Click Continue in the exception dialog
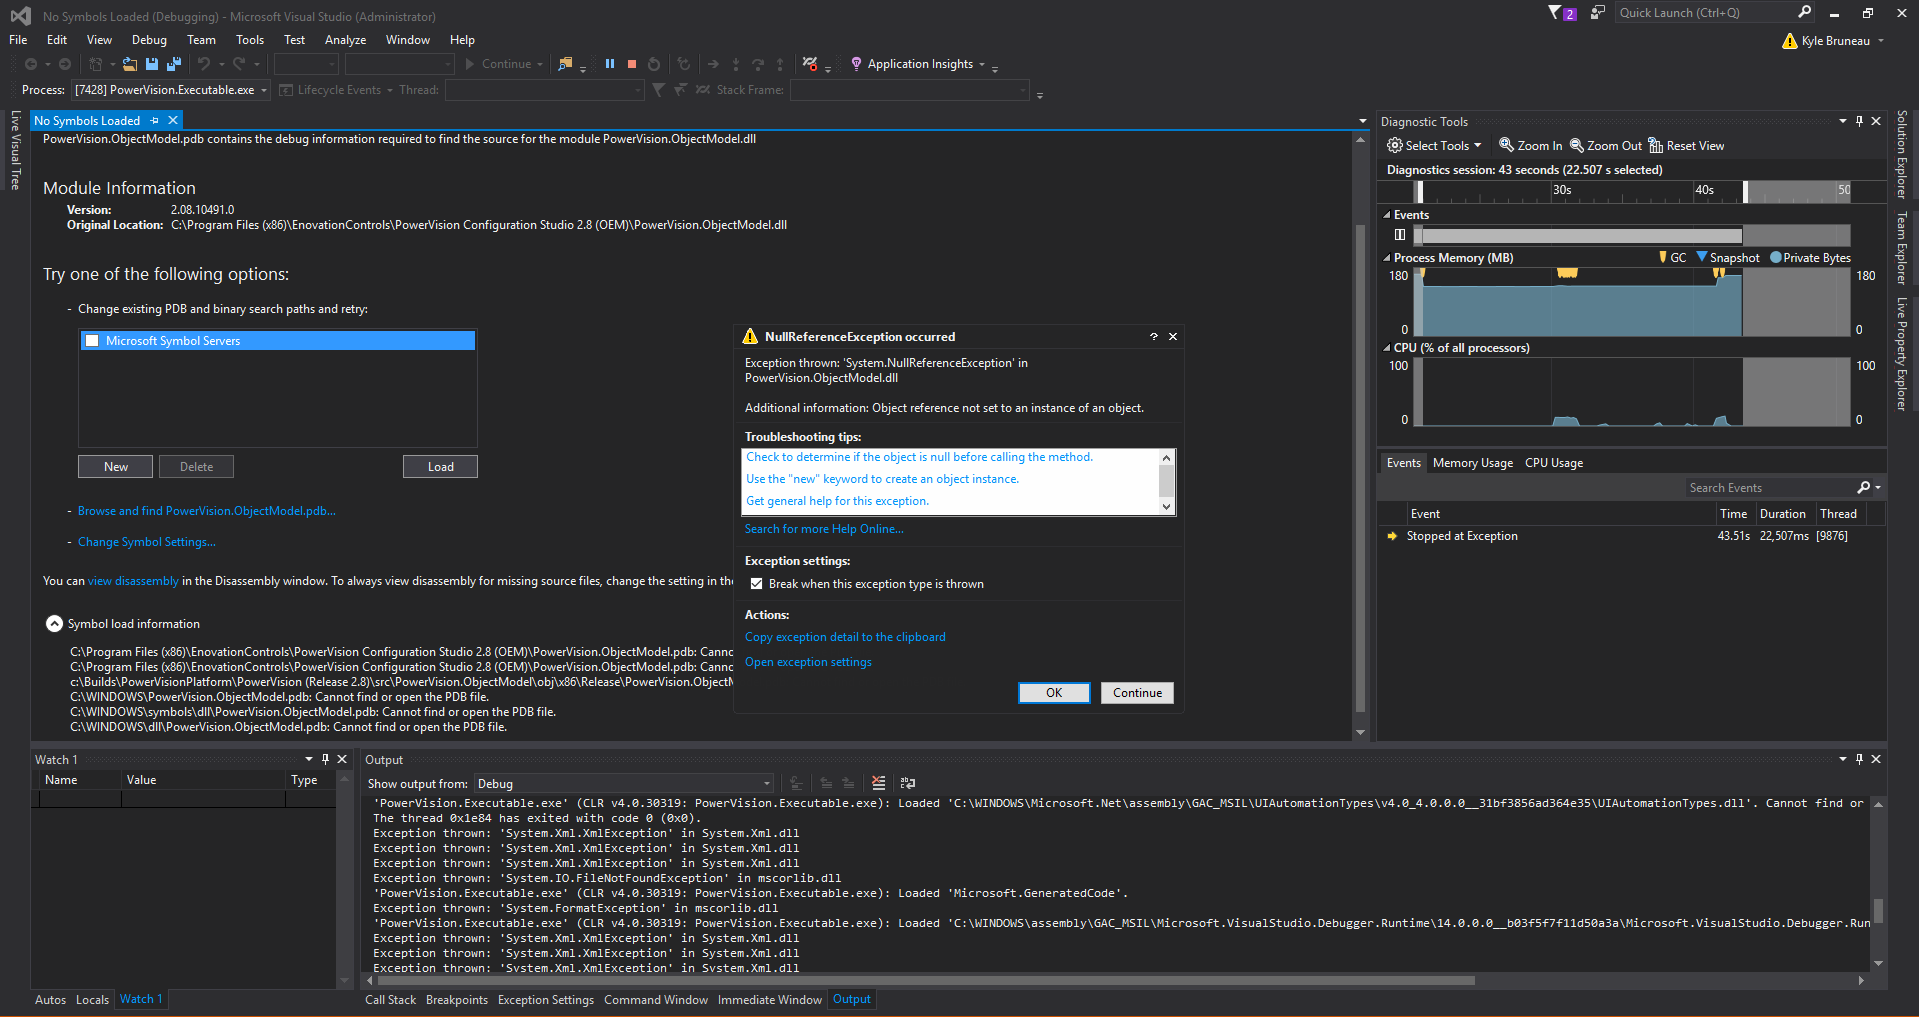This screenshot has height=1017, width=1919. [1137, 693]
